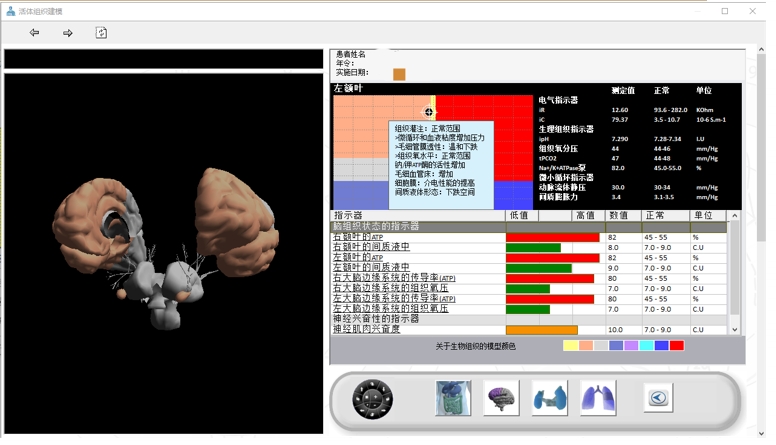Click the 左额叶 heading on tissue map
776x445 pixels.
pyautogui.click(x=348, y=88)
